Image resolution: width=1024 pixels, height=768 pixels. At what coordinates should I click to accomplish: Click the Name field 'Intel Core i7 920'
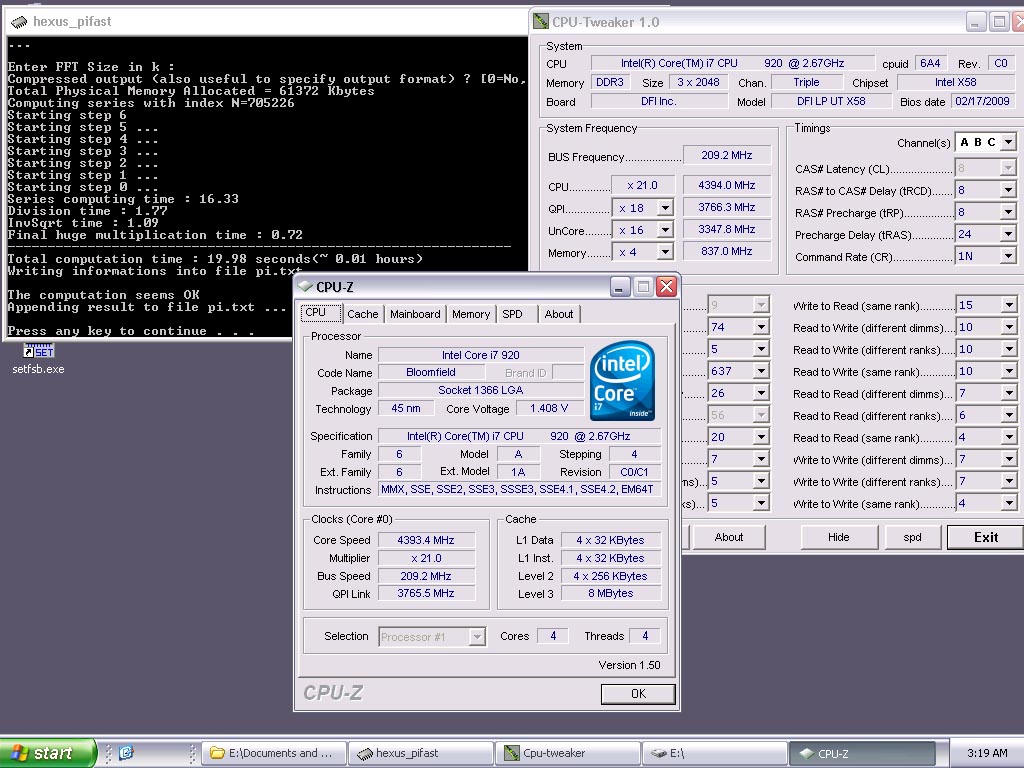coord(481,355)
